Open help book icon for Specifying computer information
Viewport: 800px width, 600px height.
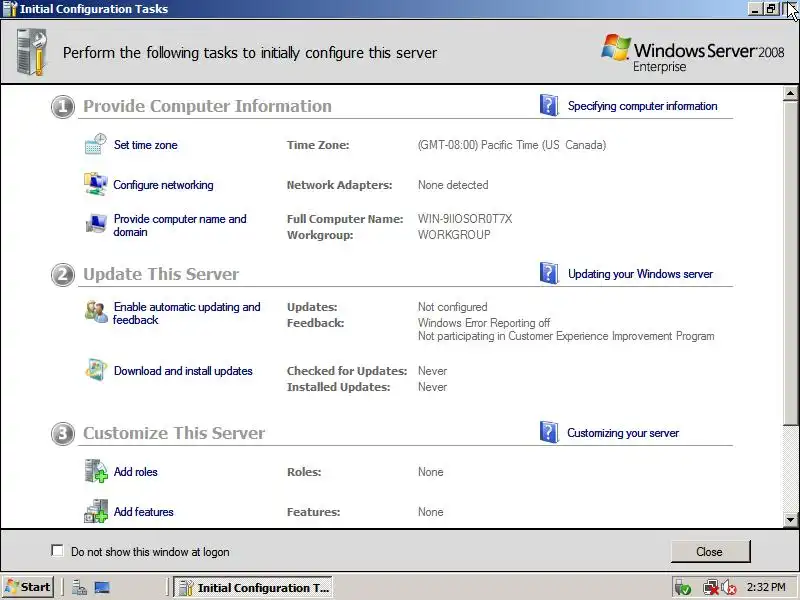click(549, 106)
